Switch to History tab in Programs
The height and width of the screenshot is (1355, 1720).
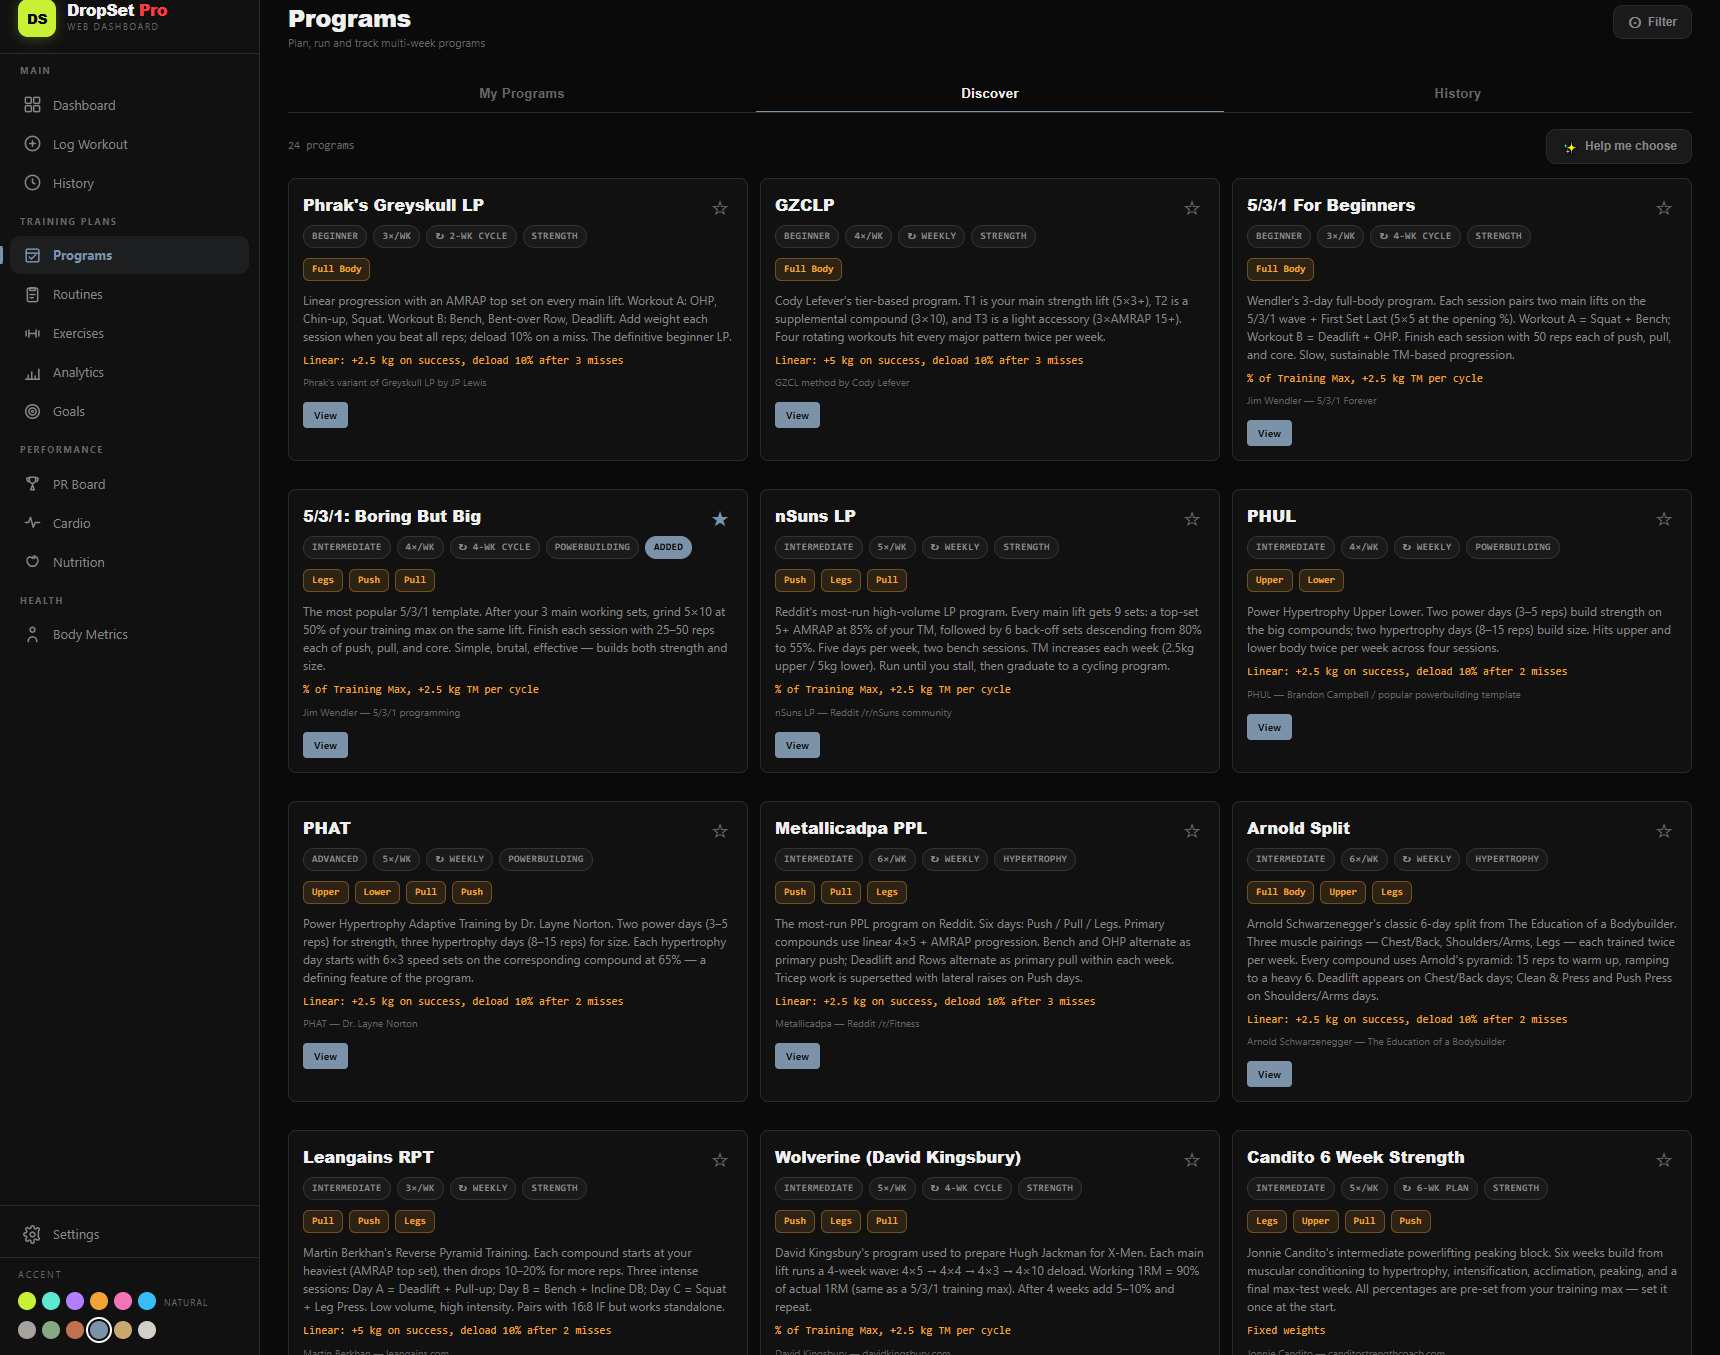[x=1458, y=93]
